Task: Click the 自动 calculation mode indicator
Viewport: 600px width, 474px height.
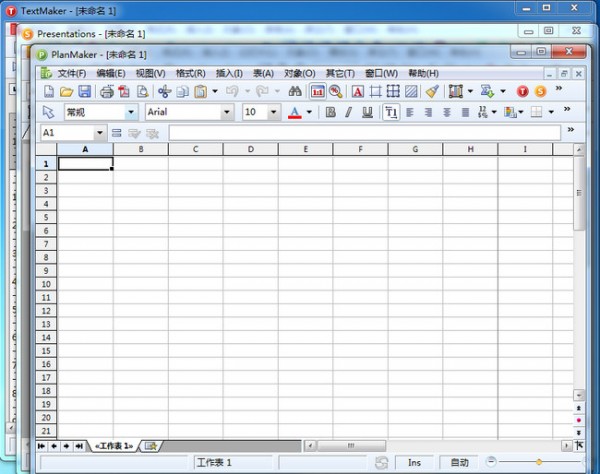Action: [459, 463]
